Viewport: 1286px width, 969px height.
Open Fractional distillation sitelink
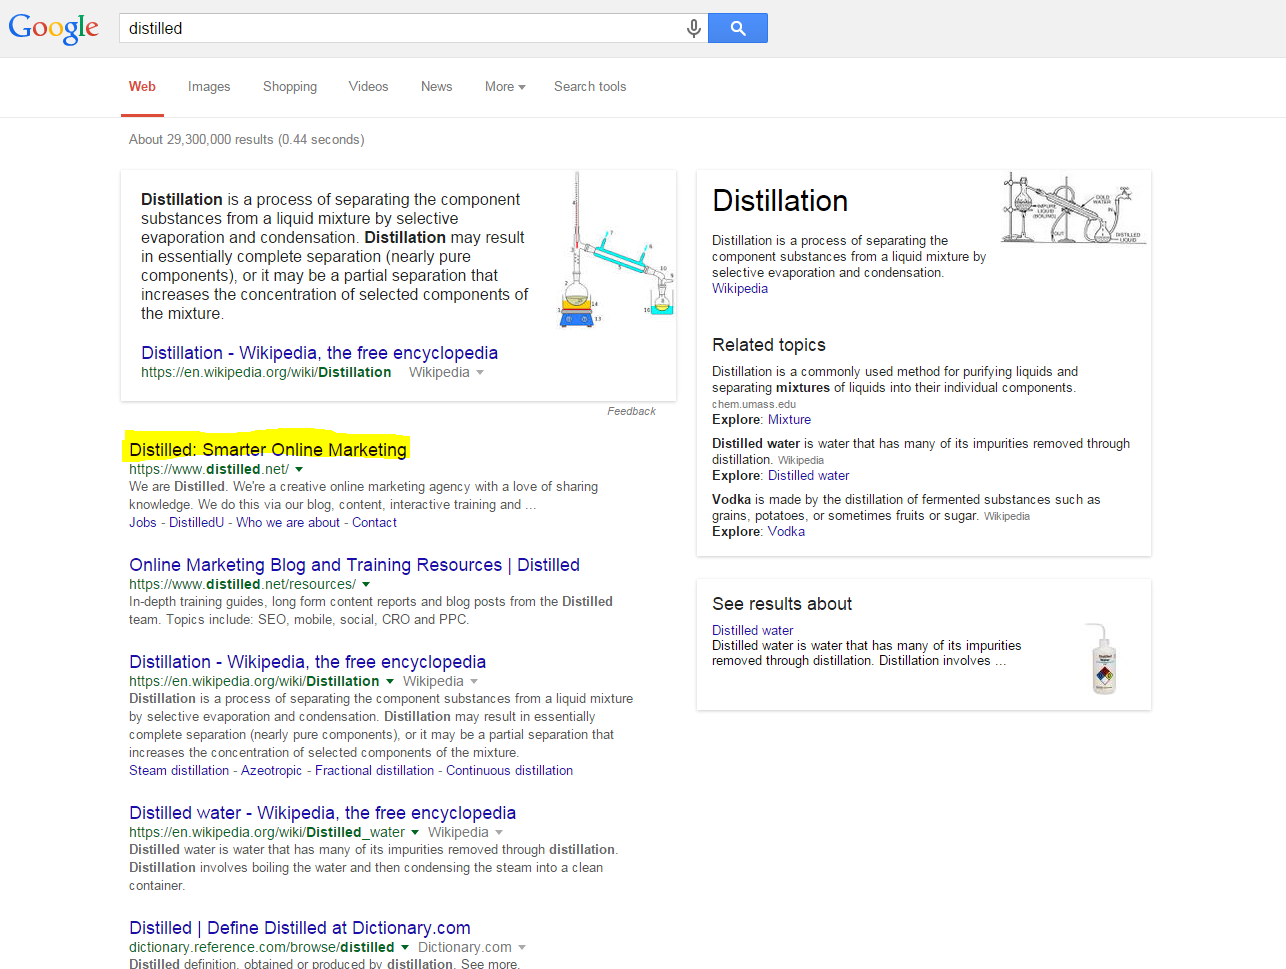click(374, 771)
